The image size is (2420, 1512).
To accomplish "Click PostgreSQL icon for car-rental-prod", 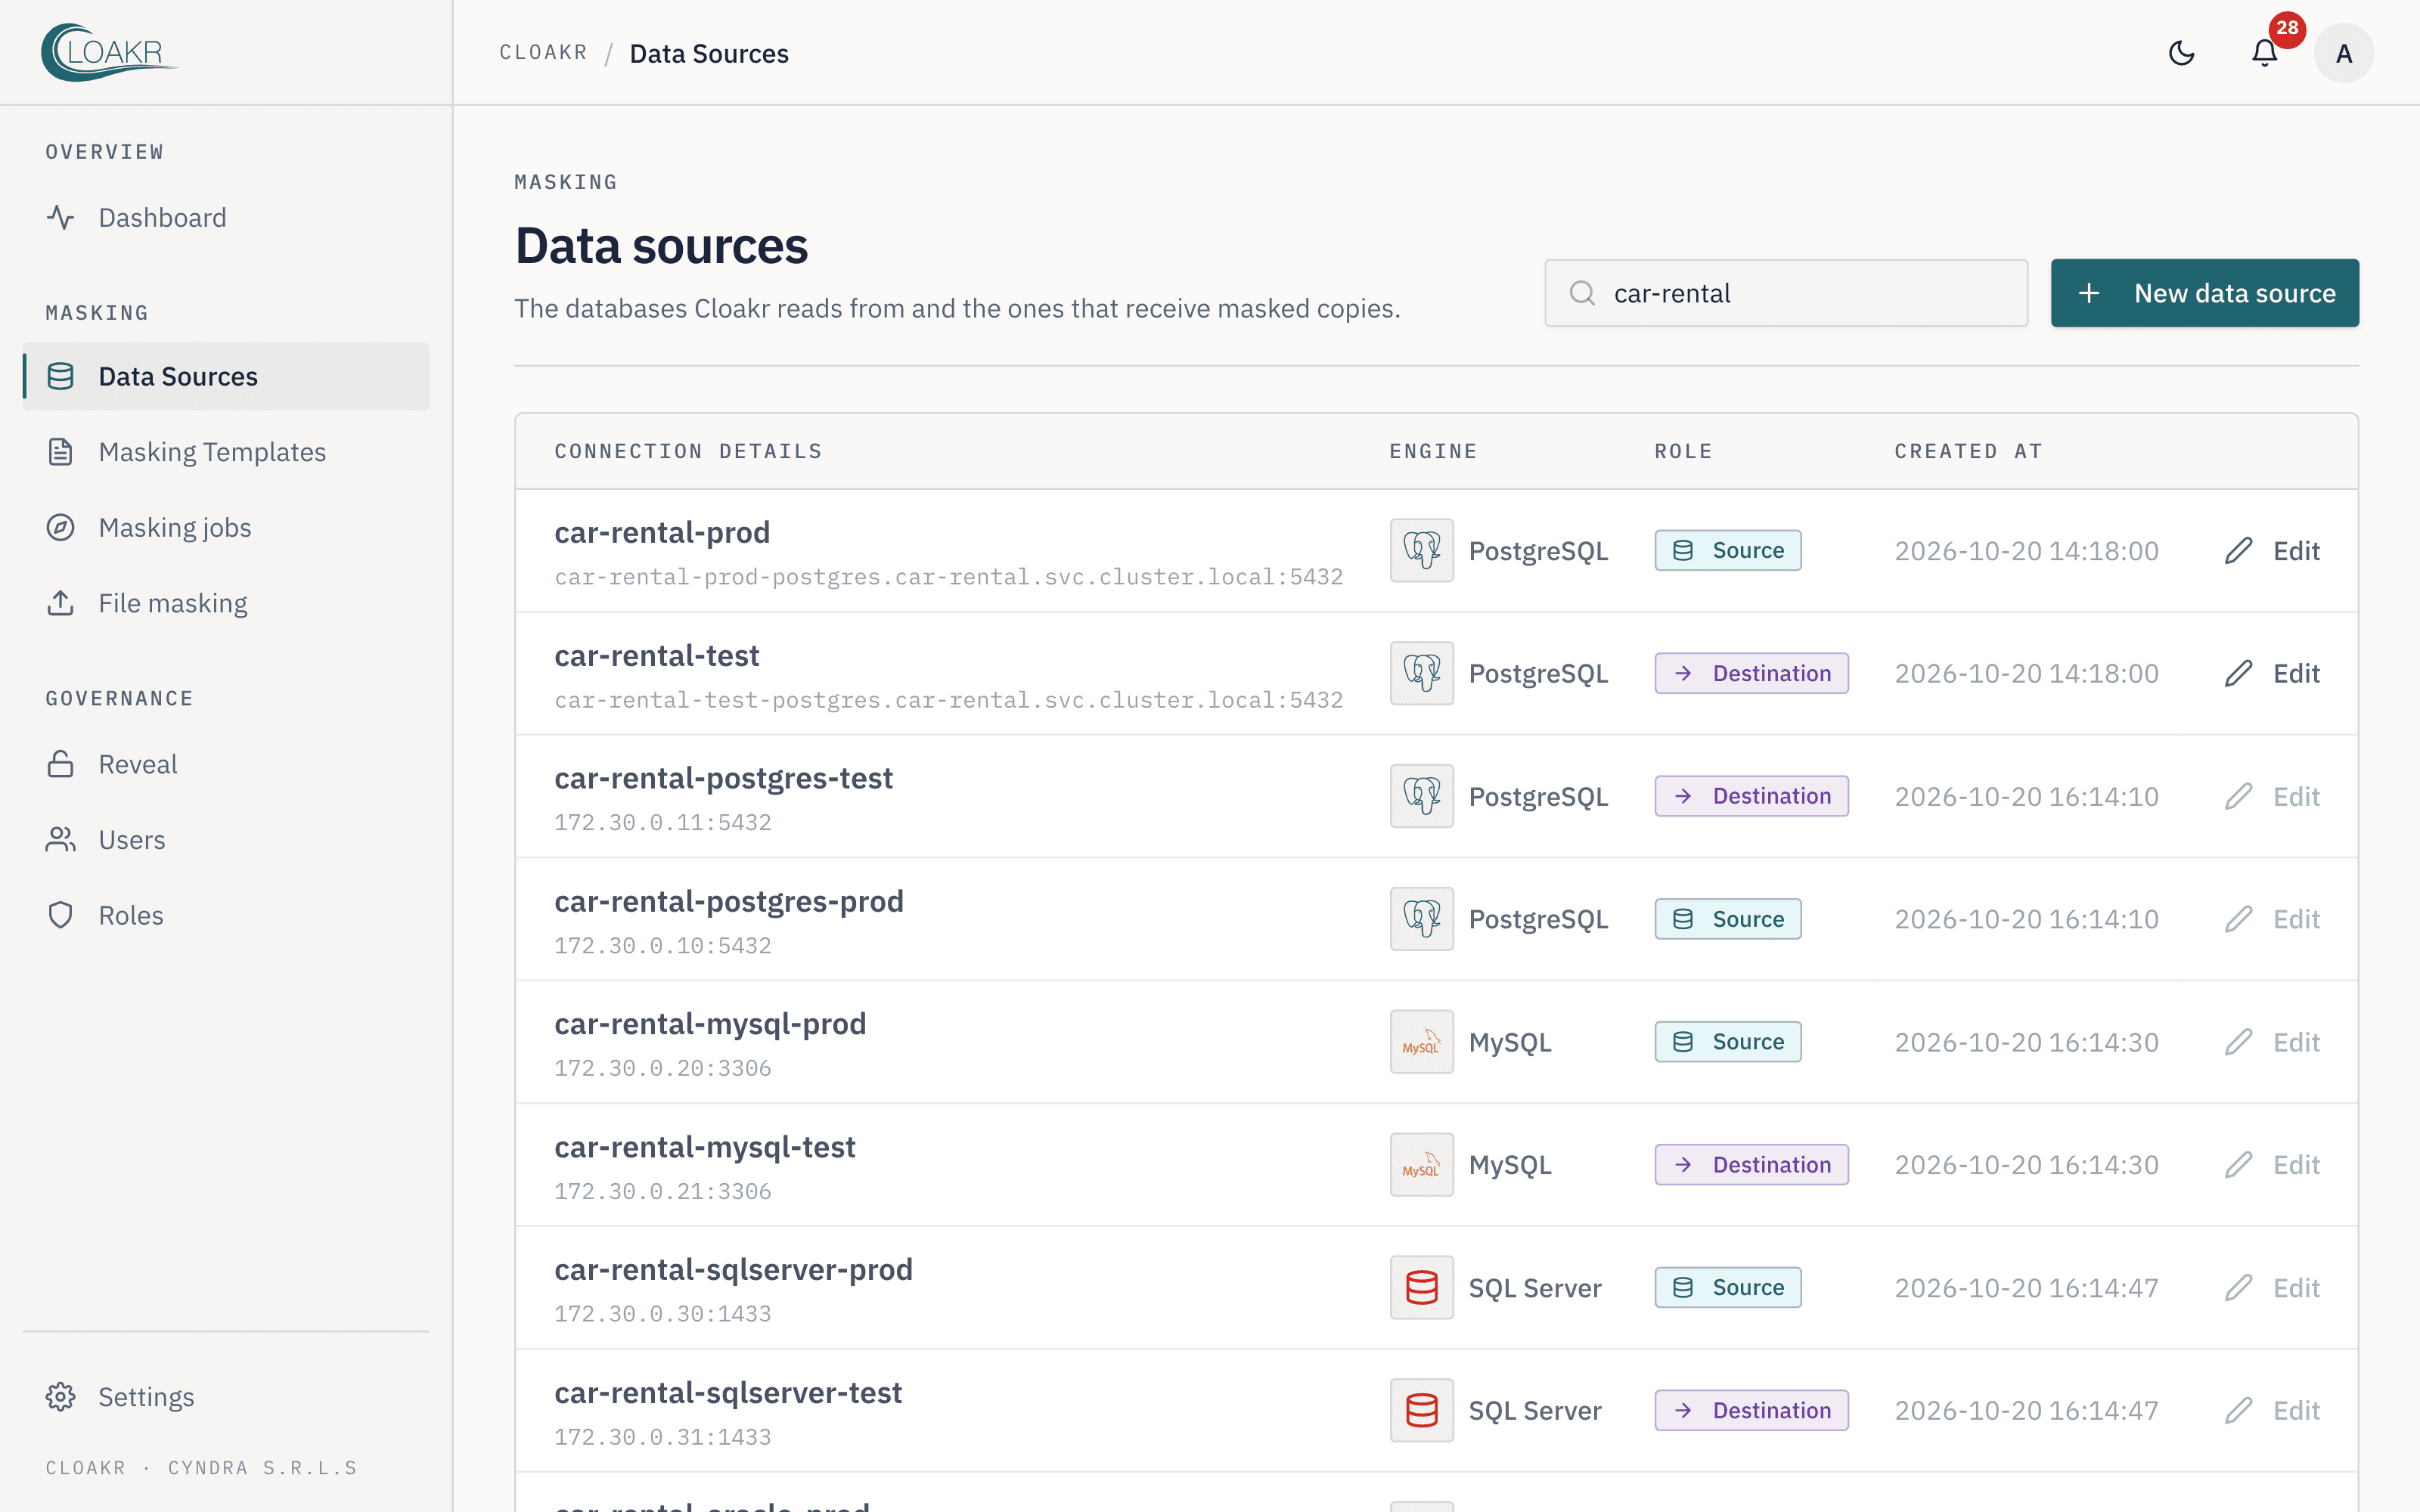I will coord(1421,550).
